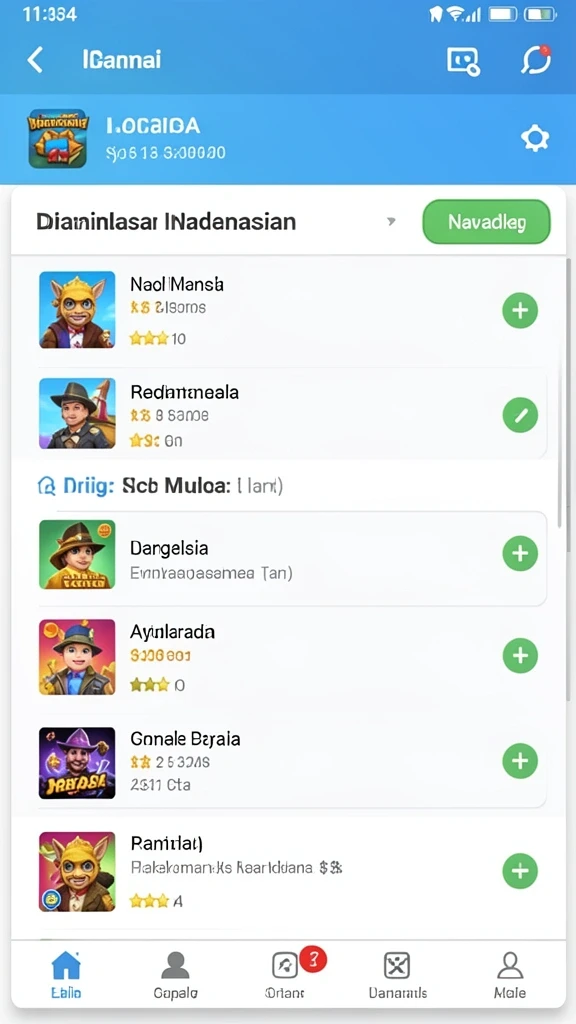Click the list's vertical scrollbar
This screenshot has width=576, height=1024.
tap(560, 392)
